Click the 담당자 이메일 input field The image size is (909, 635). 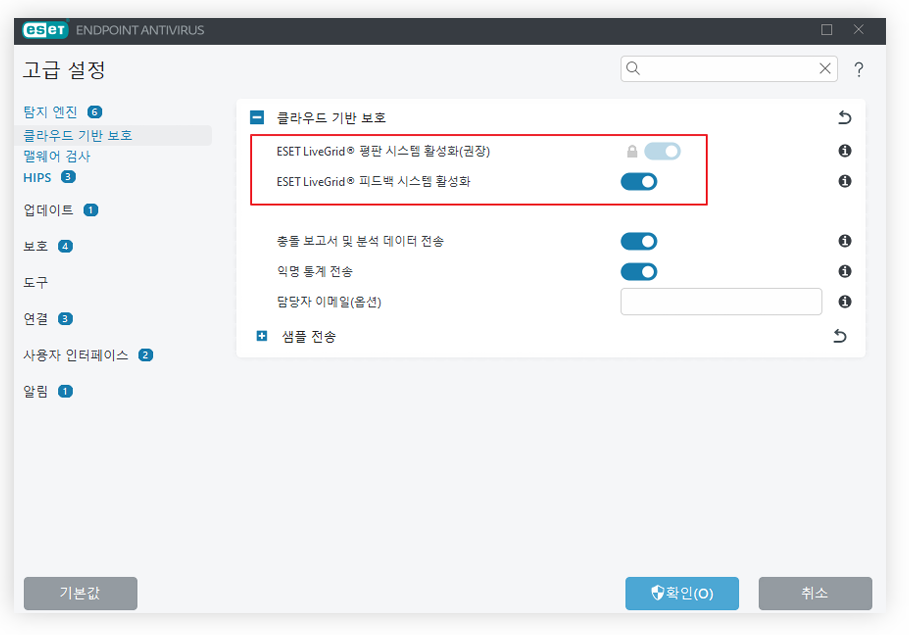click(721, 302)
